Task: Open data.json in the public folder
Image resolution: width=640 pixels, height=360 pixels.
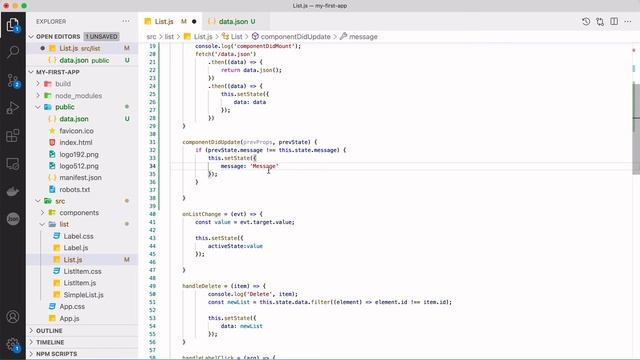Action: (73, 119)
